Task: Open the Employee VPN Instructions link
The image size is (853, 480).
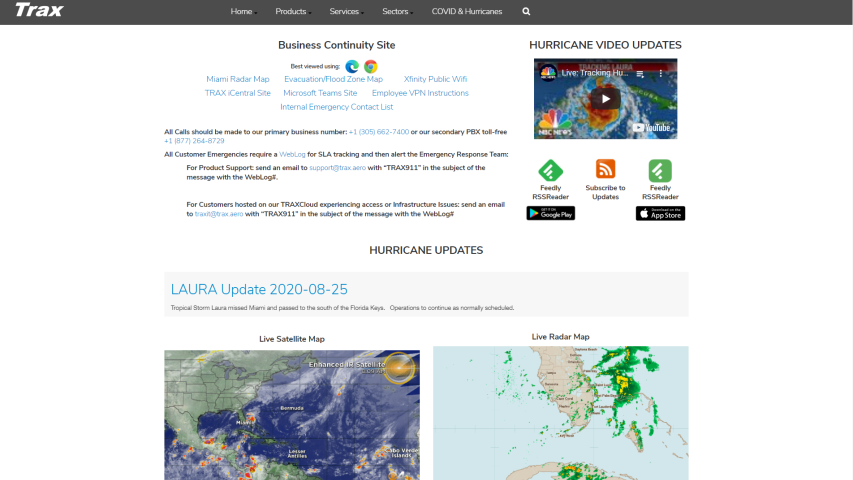Action: coord(420,93)
